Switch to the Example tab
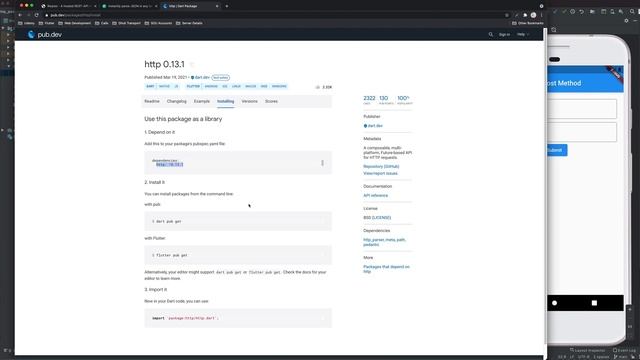The height and width of the screenshot is (360, 640). 202,101
